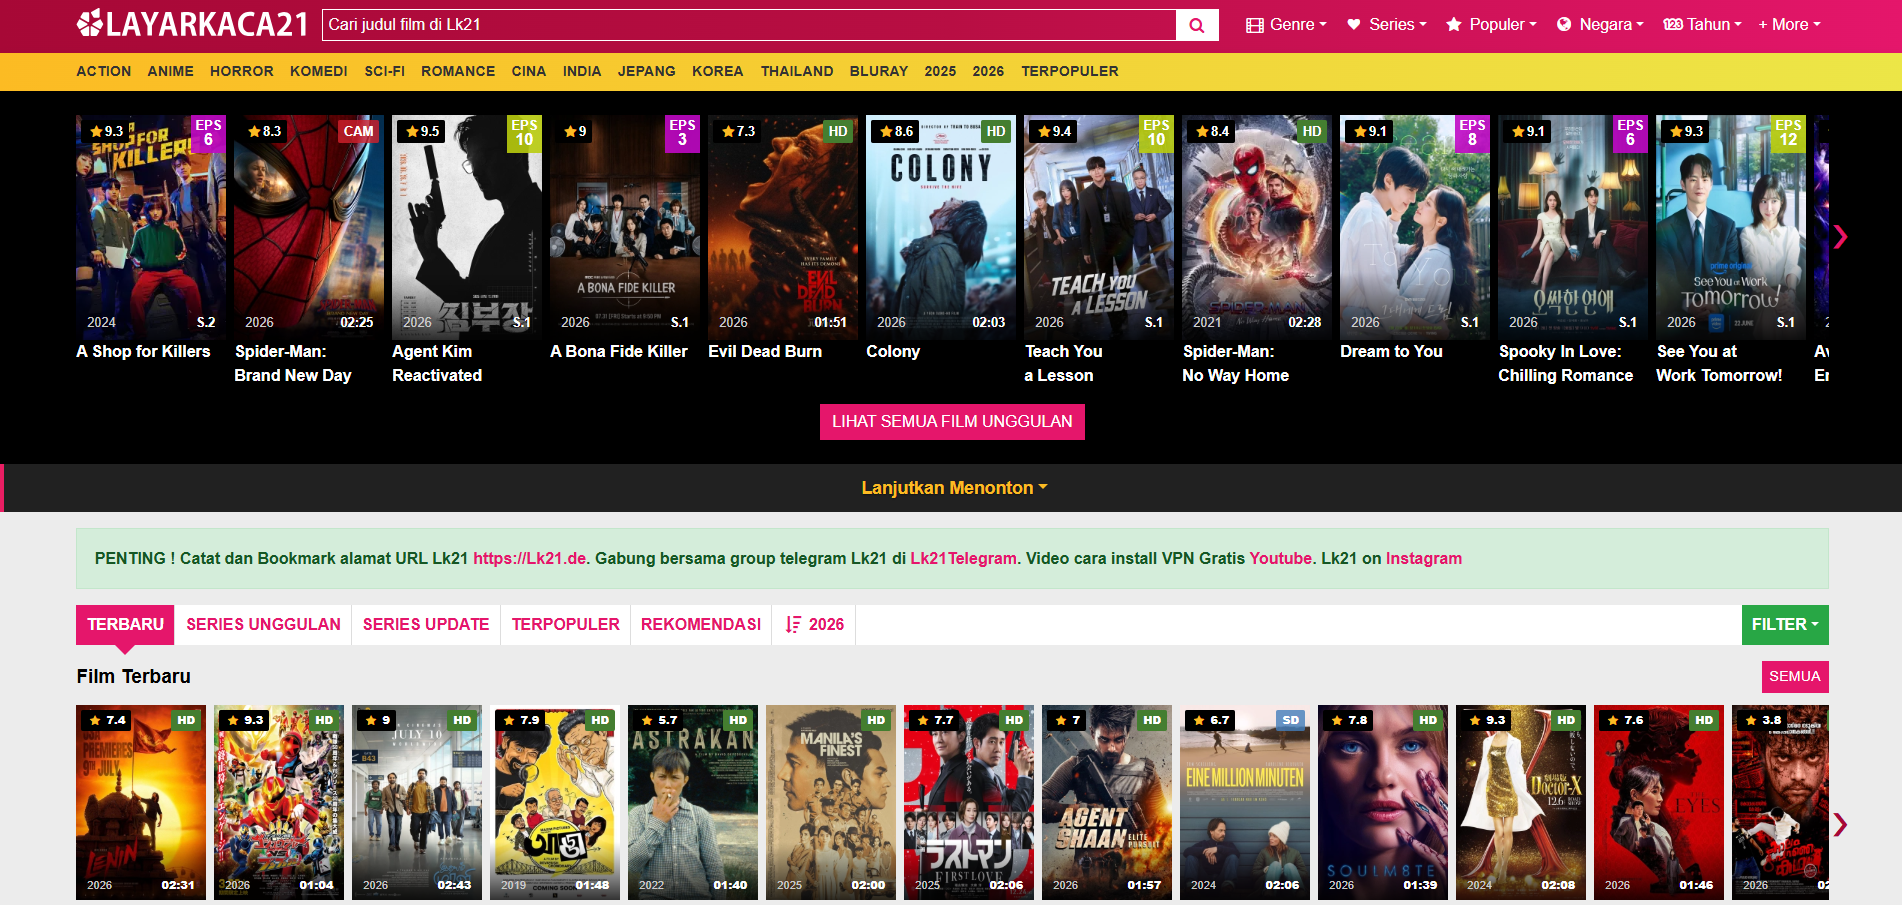
Task: Click the right arrow of the featured carousel
Action: pyautogui.click(x=1840, y=237)
